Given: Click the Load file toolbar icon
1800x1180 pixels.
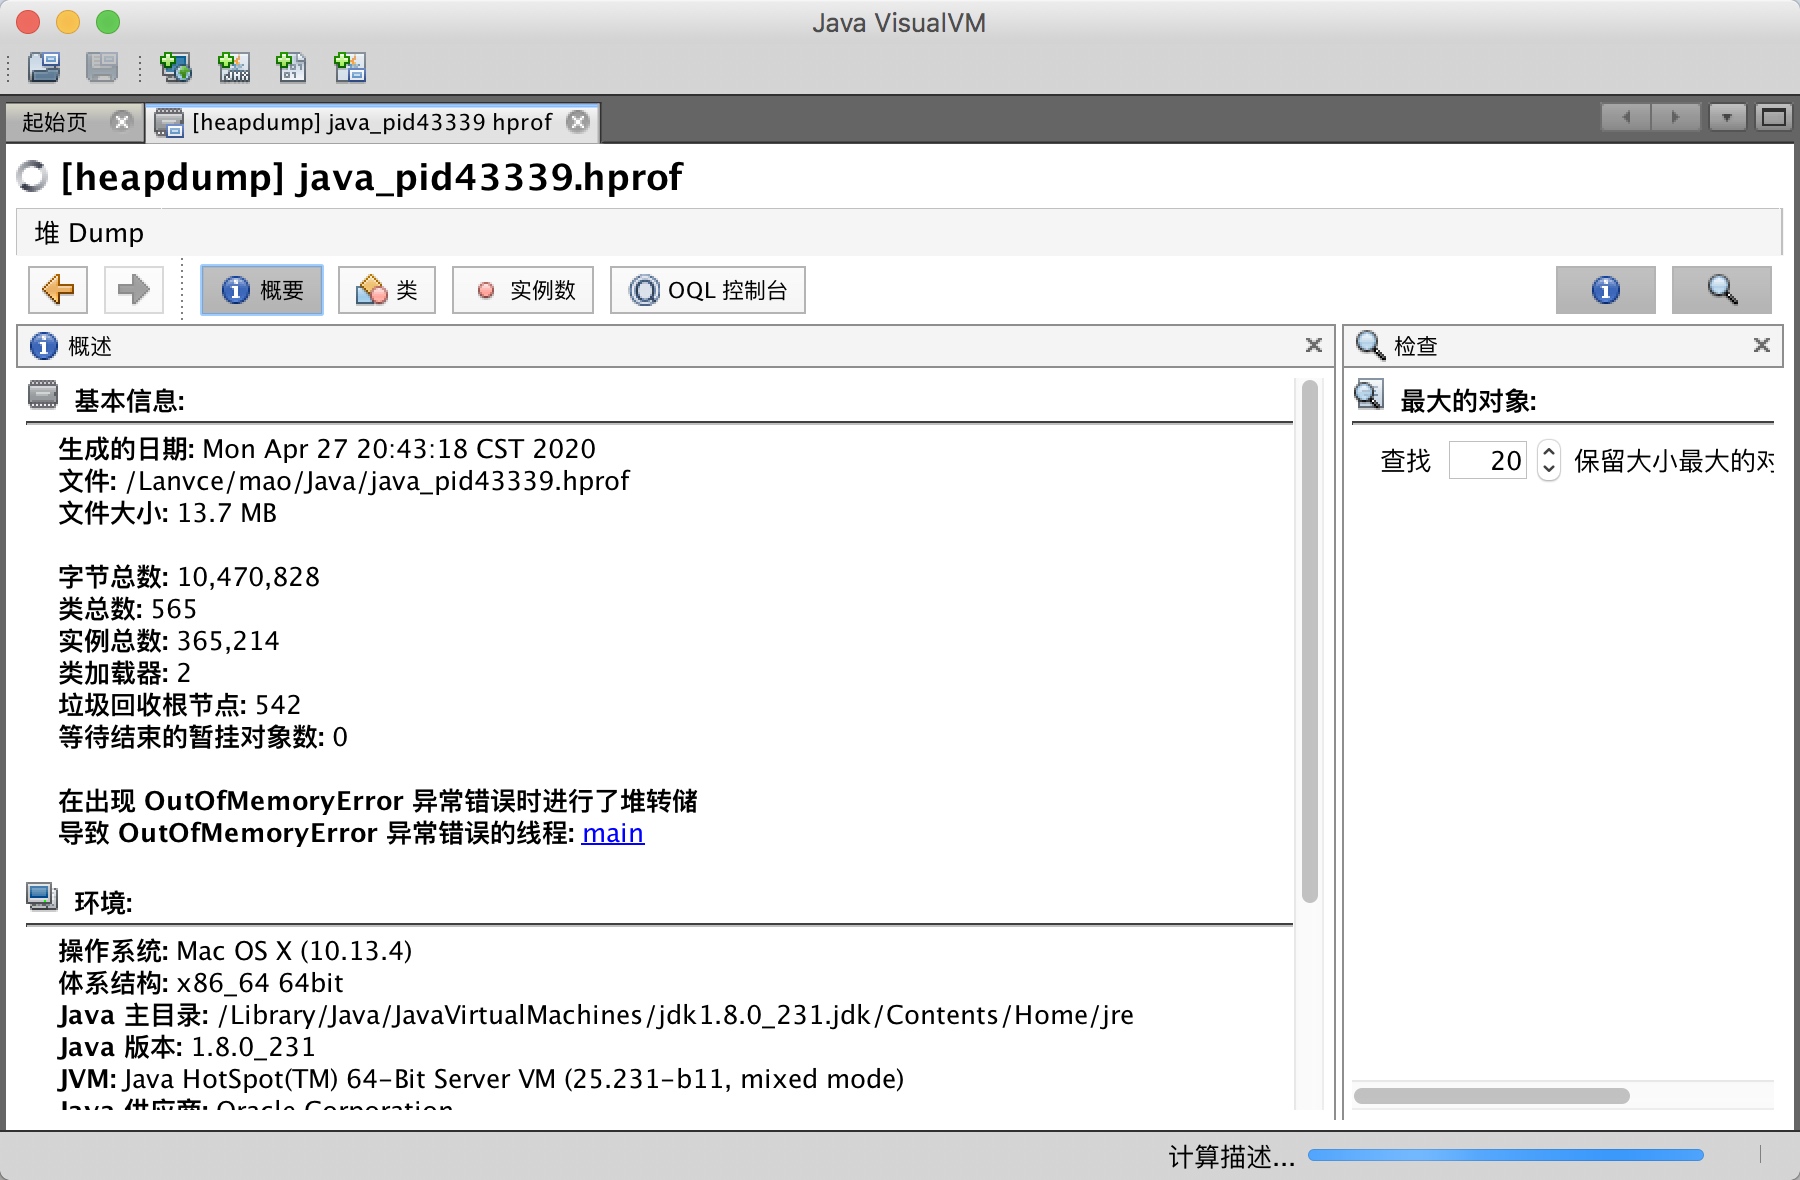Looking at the screenshot, I should (44, 67).
